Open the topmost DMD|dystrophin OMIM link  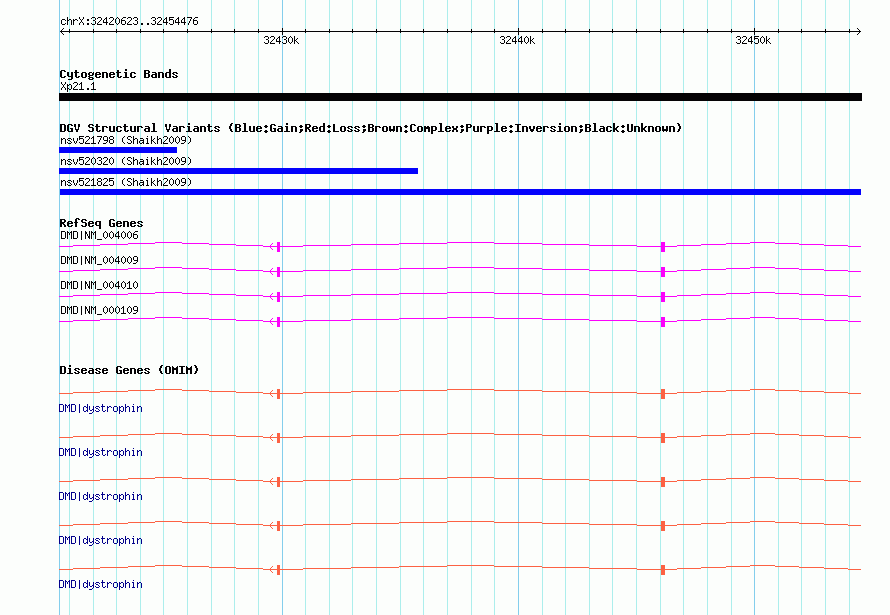(x=100, y=408)
